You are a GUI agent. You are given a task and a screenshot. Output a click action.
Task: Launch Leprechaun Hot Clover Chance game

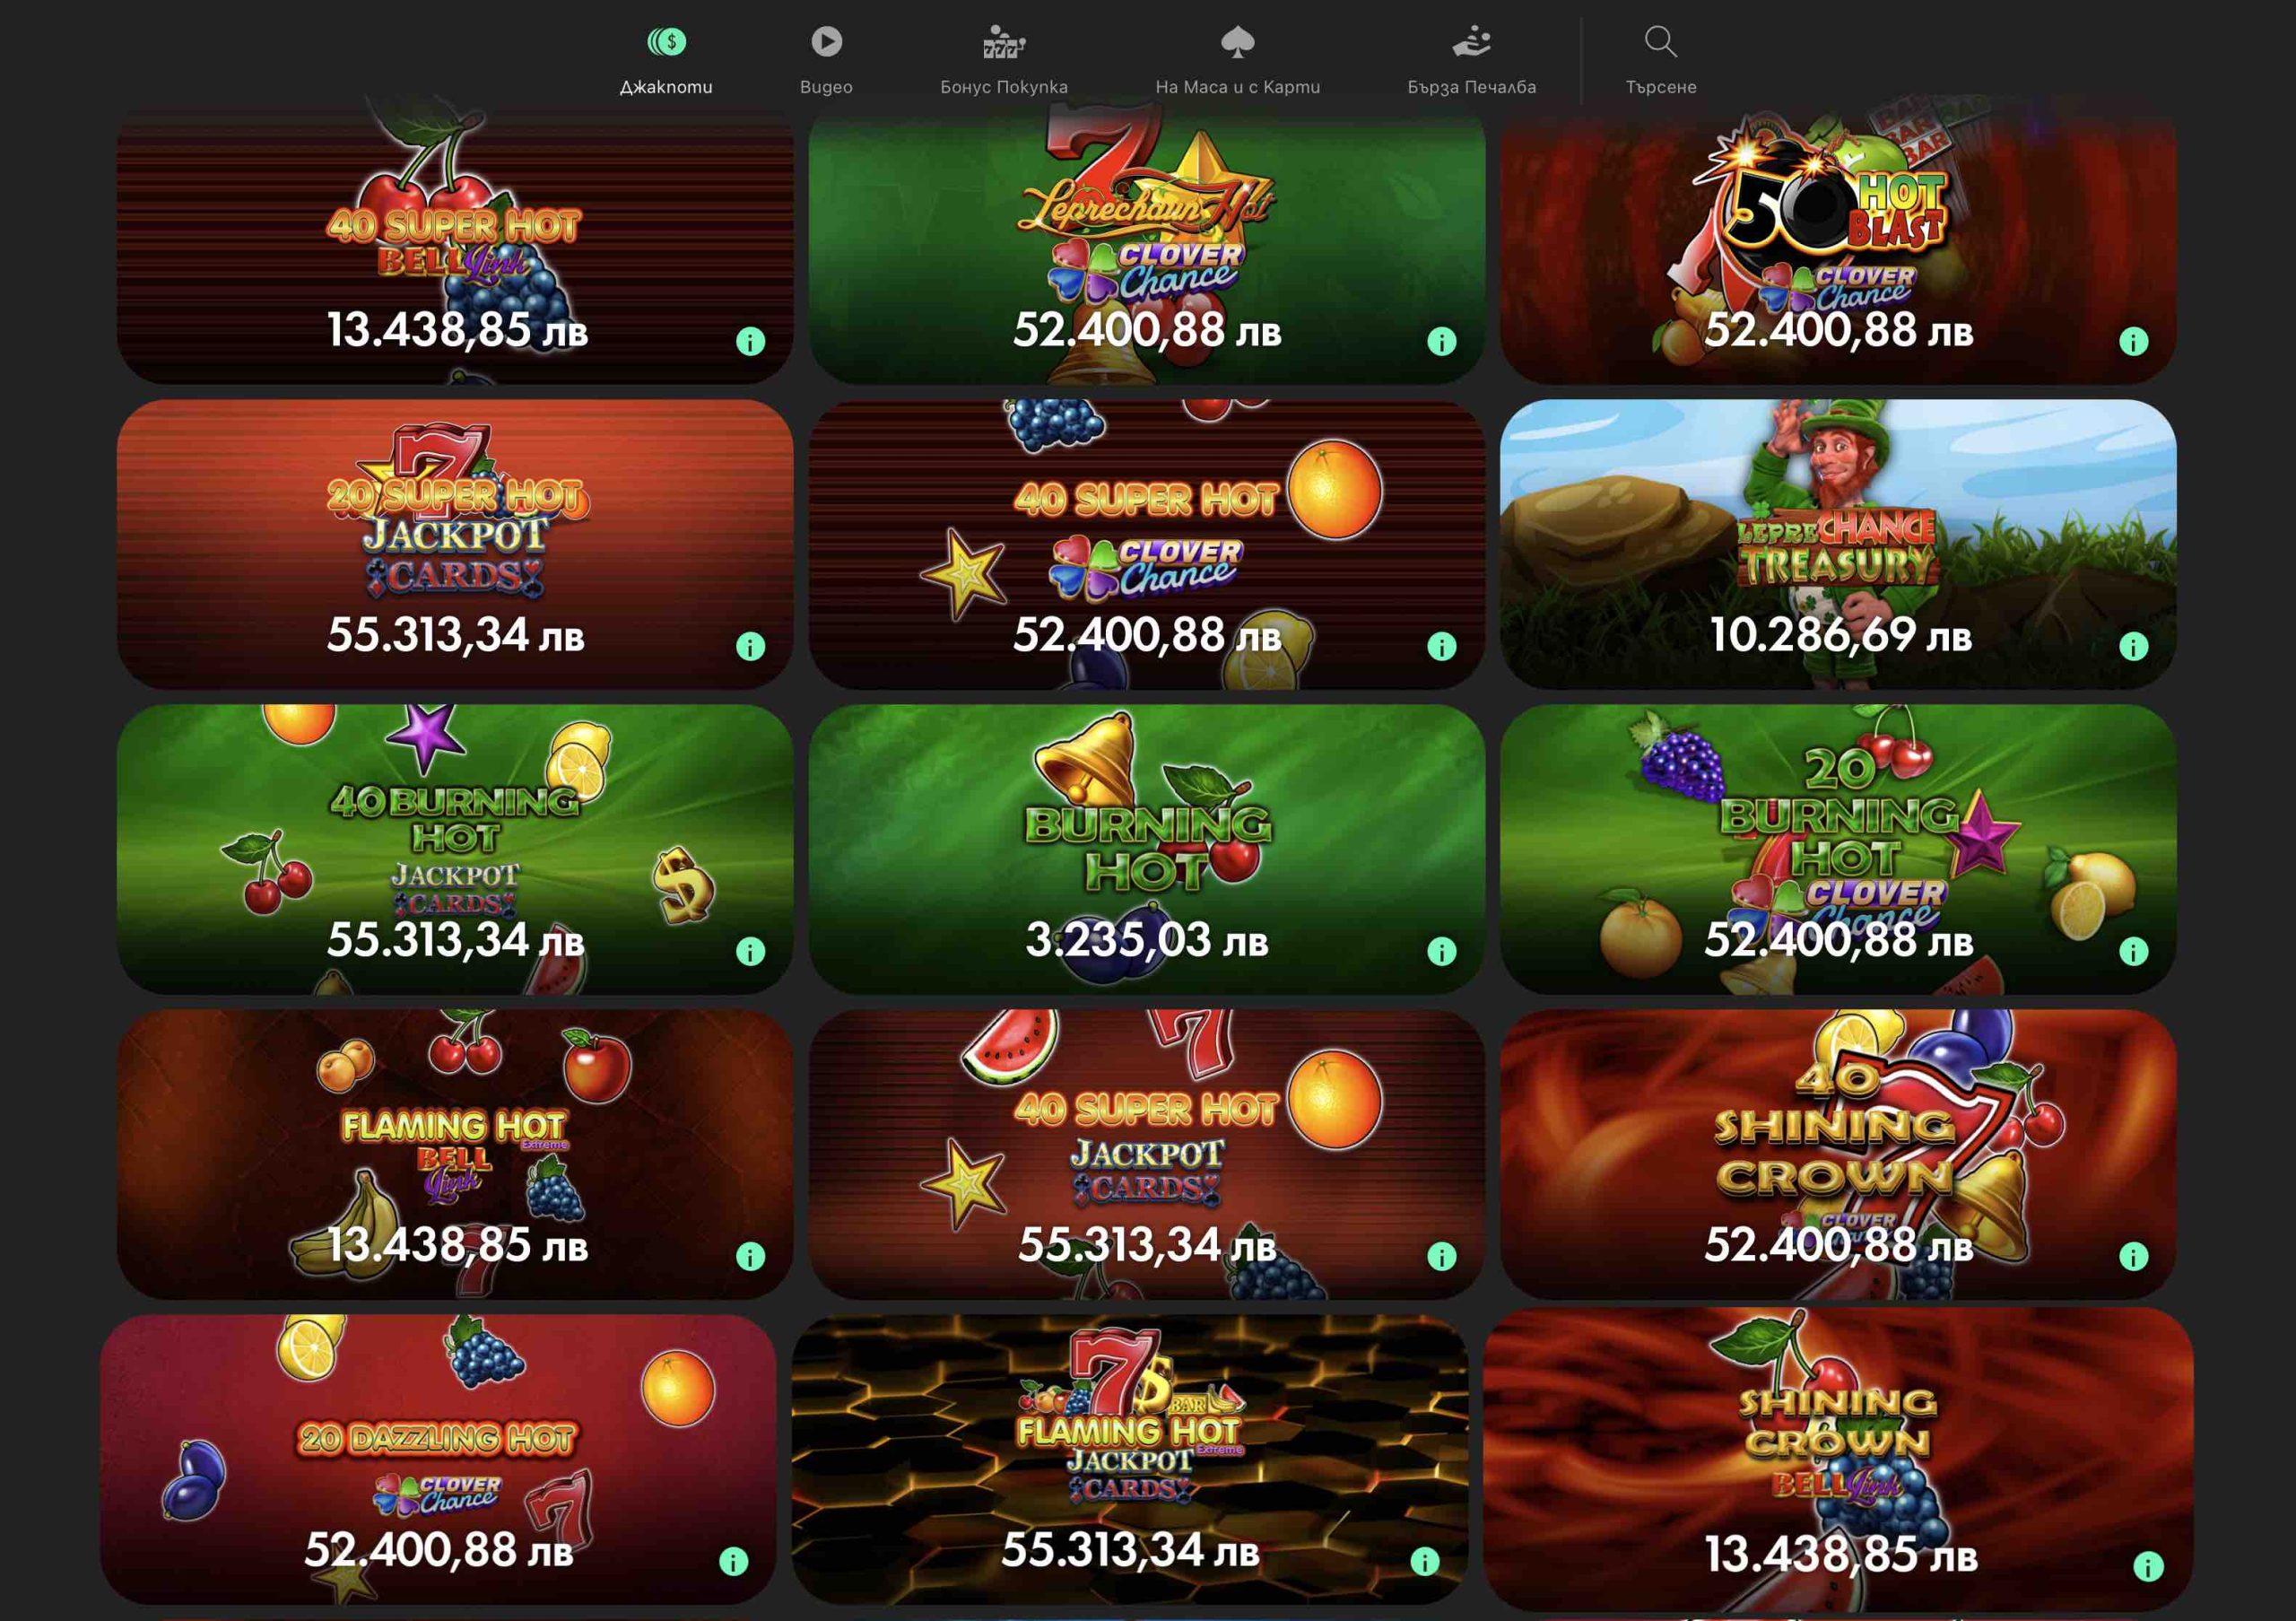[x=1146, y=240]
